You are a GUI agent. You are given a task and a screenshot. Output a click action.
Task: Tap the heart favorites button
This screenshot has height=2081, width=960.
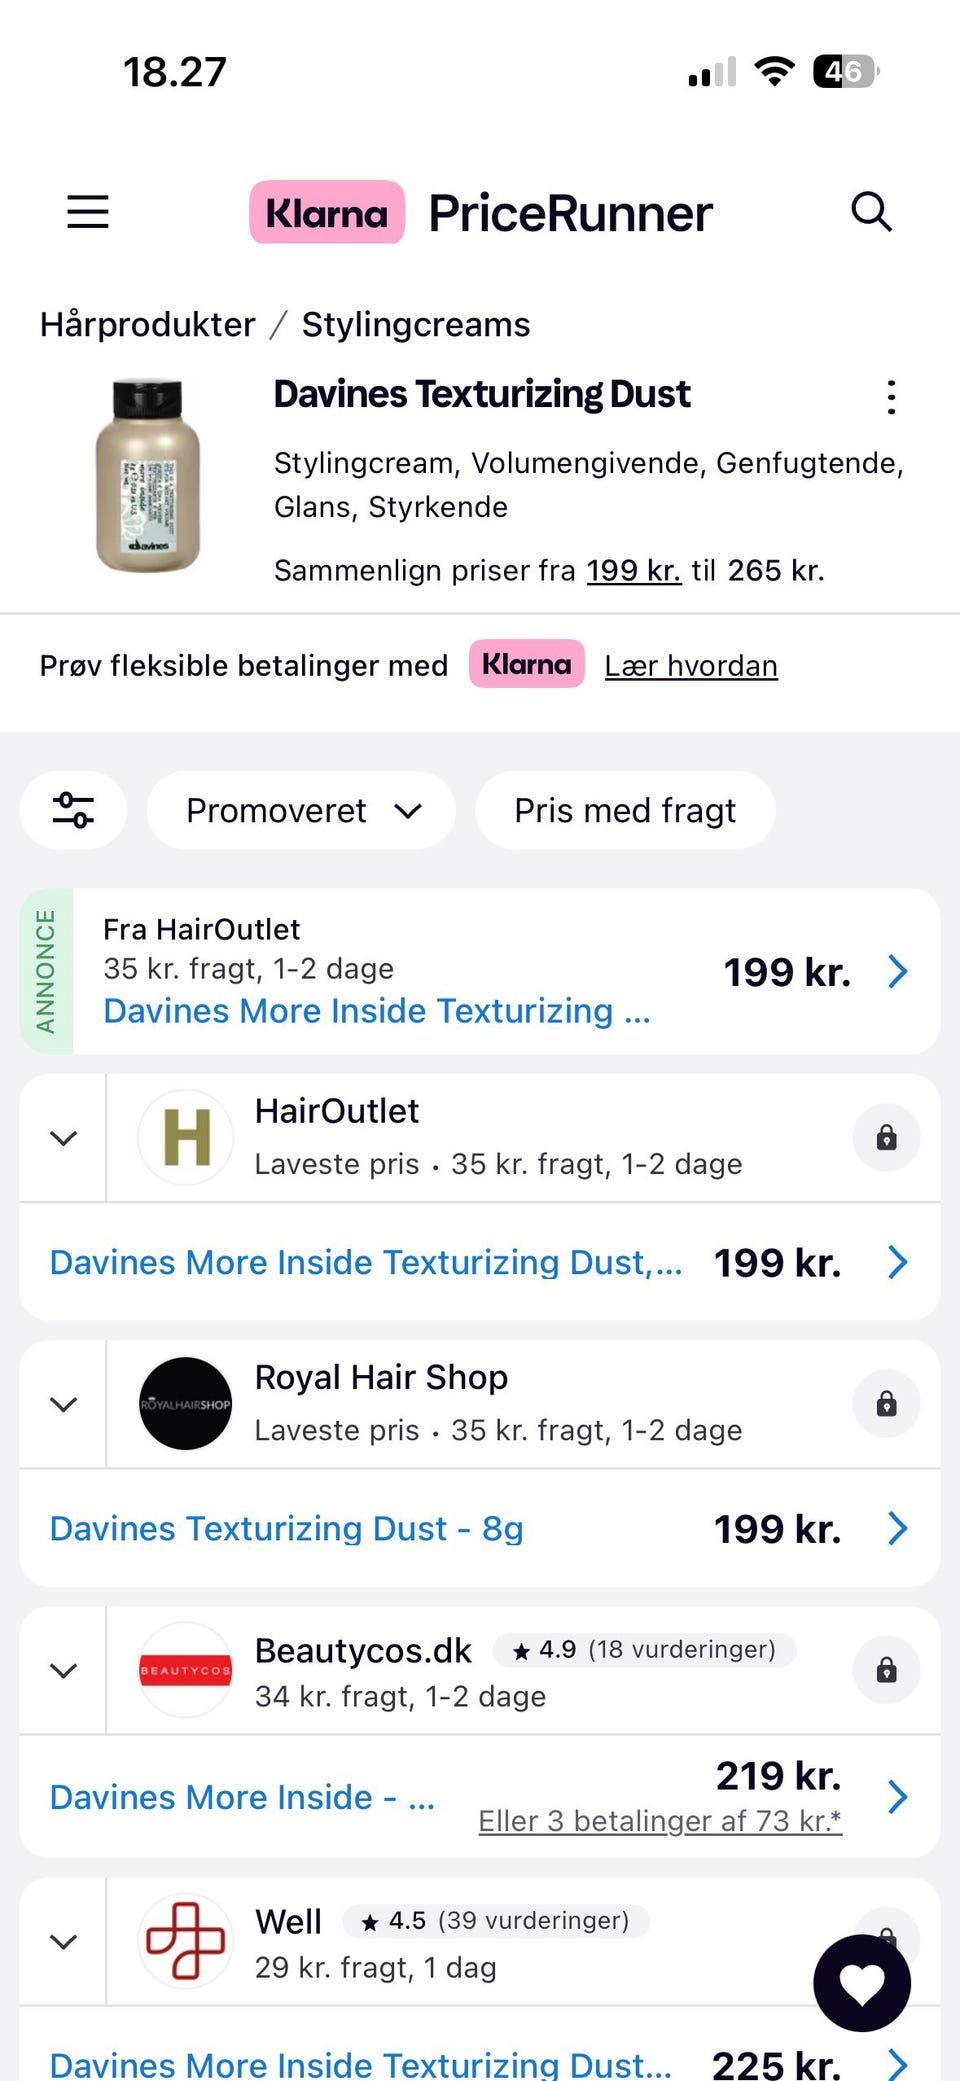point(862,1982)
